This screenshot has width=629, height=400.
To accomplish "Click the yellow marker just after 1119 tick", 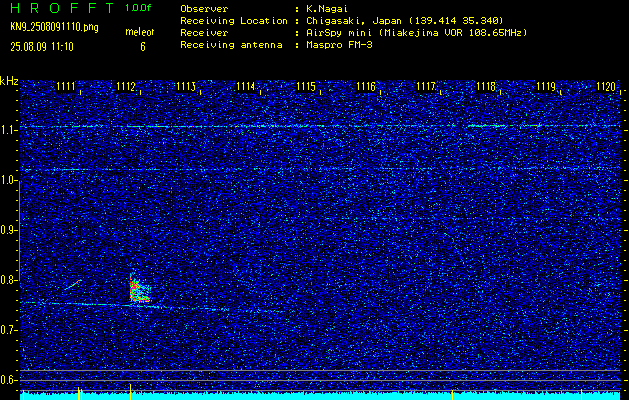I will (x=581, y=394).
